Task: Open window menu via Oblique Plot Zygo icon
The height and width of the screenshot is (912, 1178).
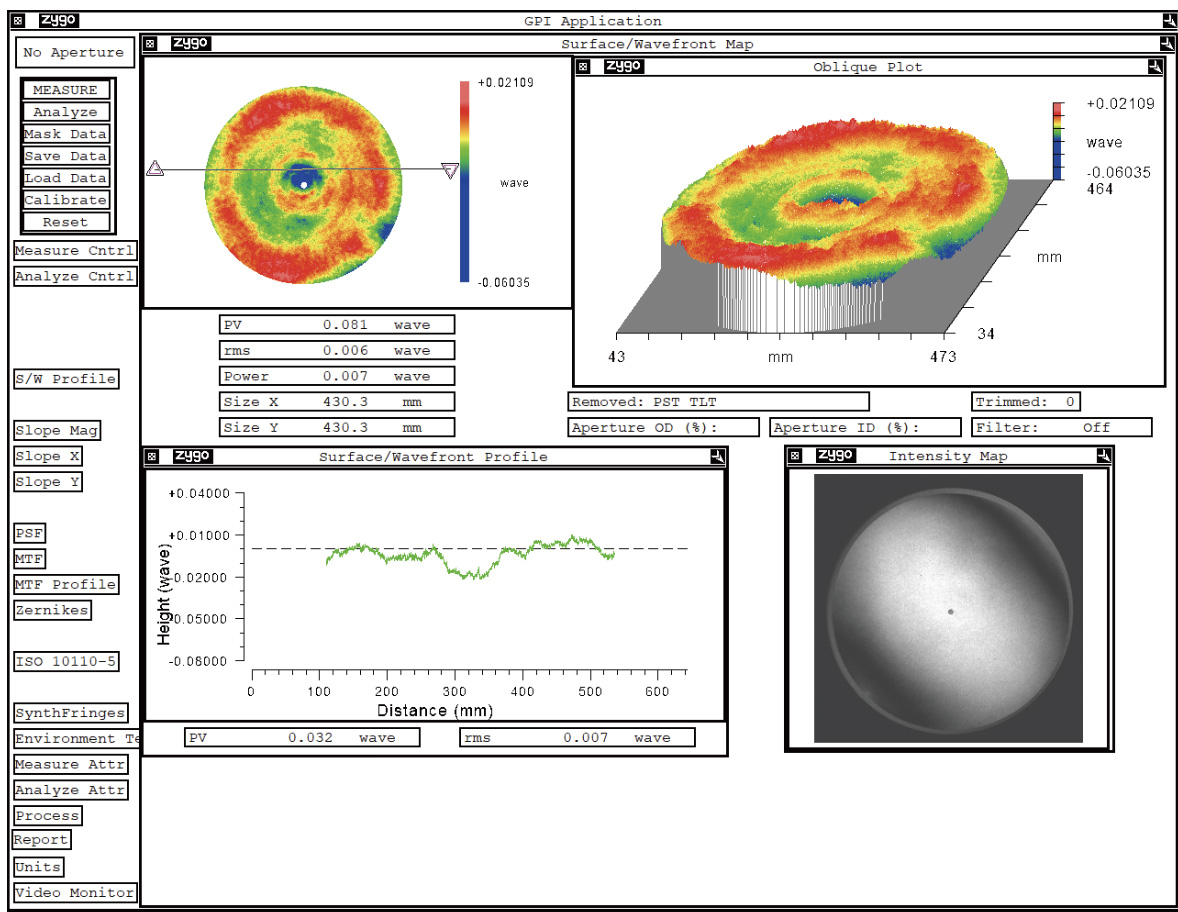Action: click(585, 67)
